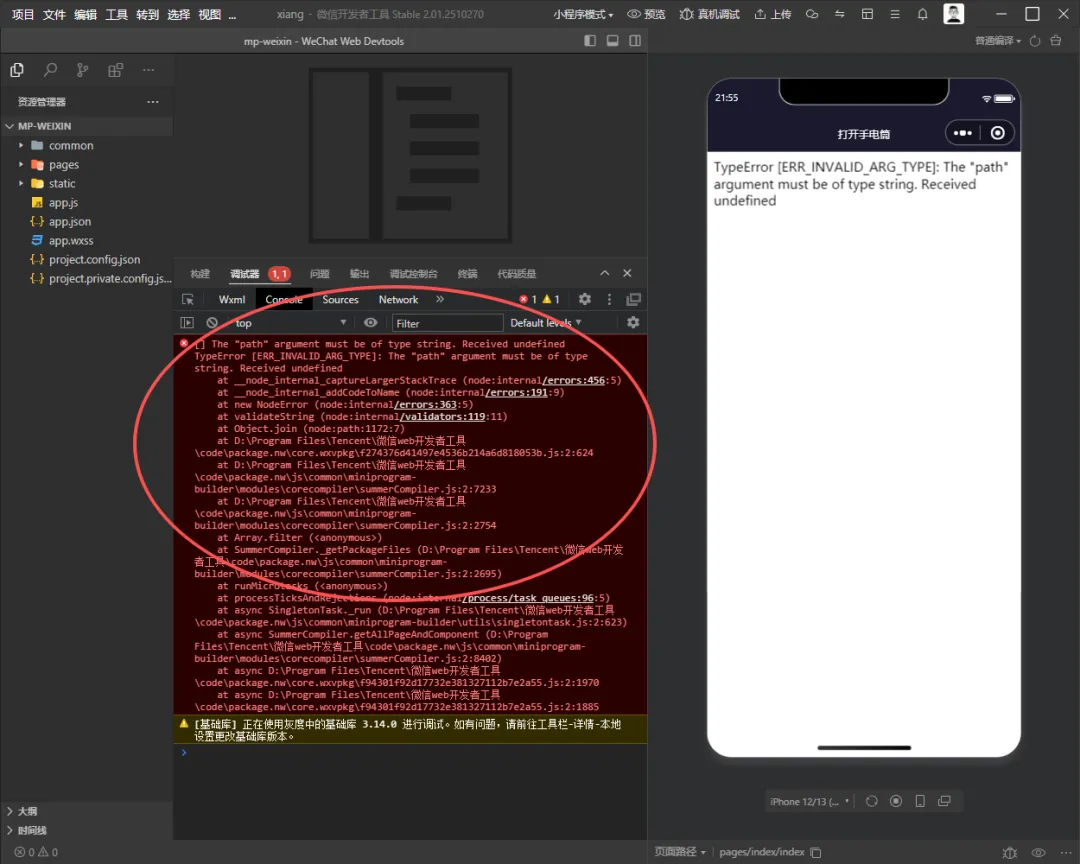Screen dimensions: 1080x864
Task: Open DevTools settings gear beside warning count
Action: [x=585, y=299]
